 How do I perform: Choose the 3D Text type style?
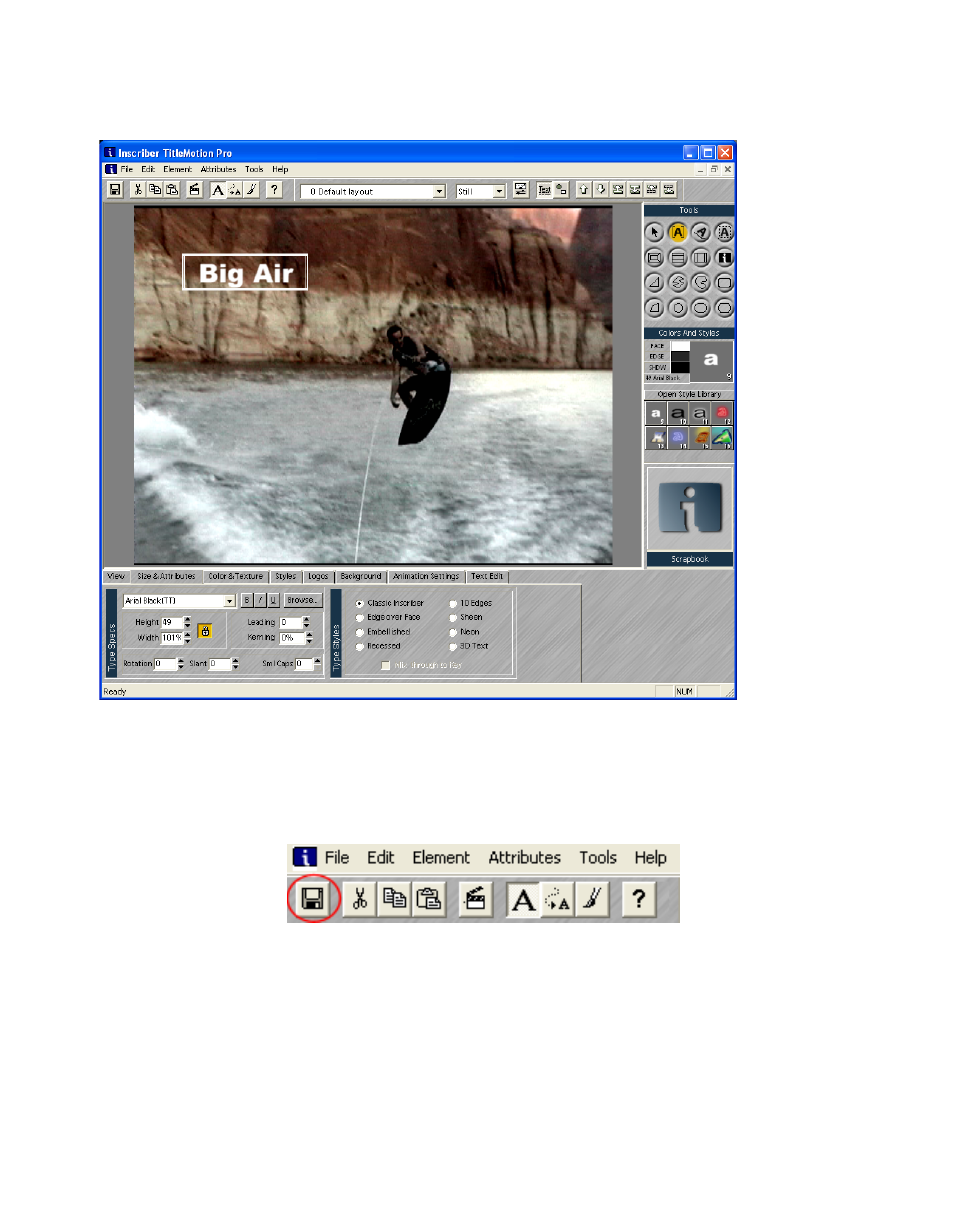470,647
